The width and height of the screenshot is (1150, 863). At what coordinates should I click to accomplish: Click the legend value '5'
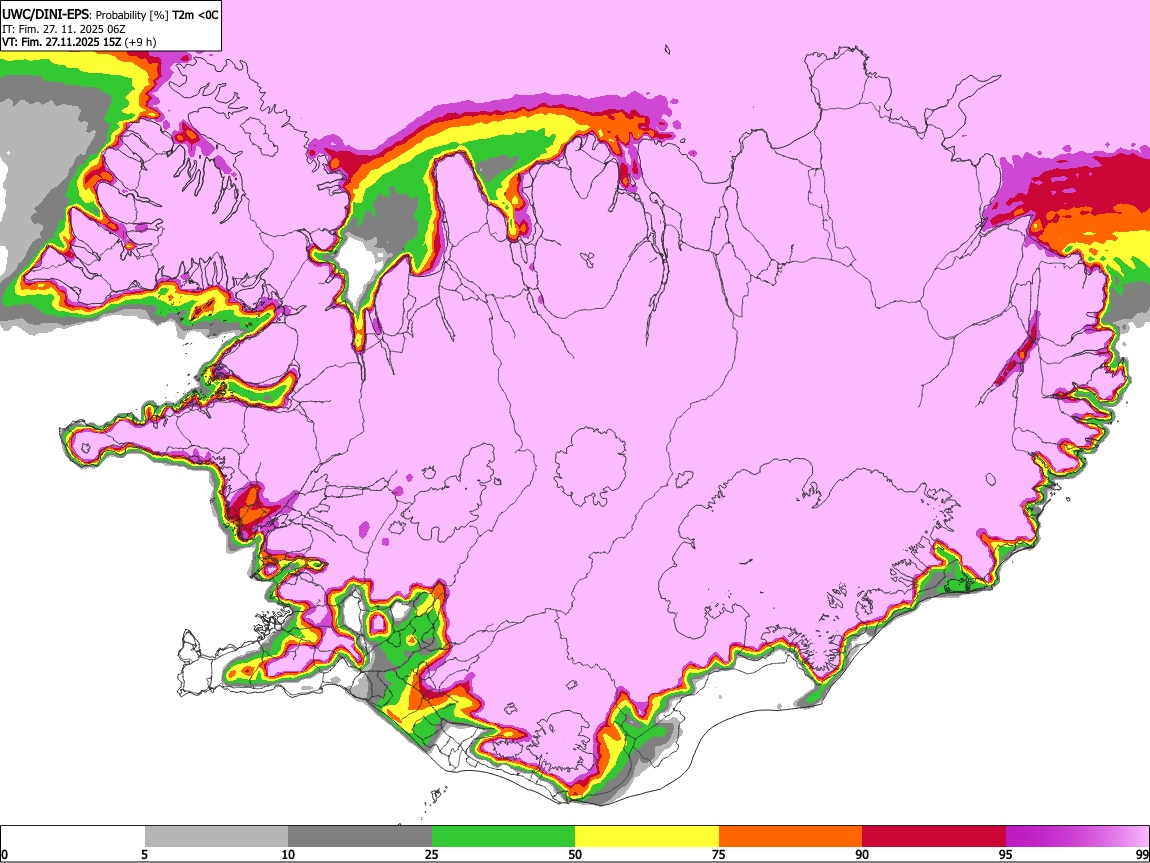click(144, 854)
